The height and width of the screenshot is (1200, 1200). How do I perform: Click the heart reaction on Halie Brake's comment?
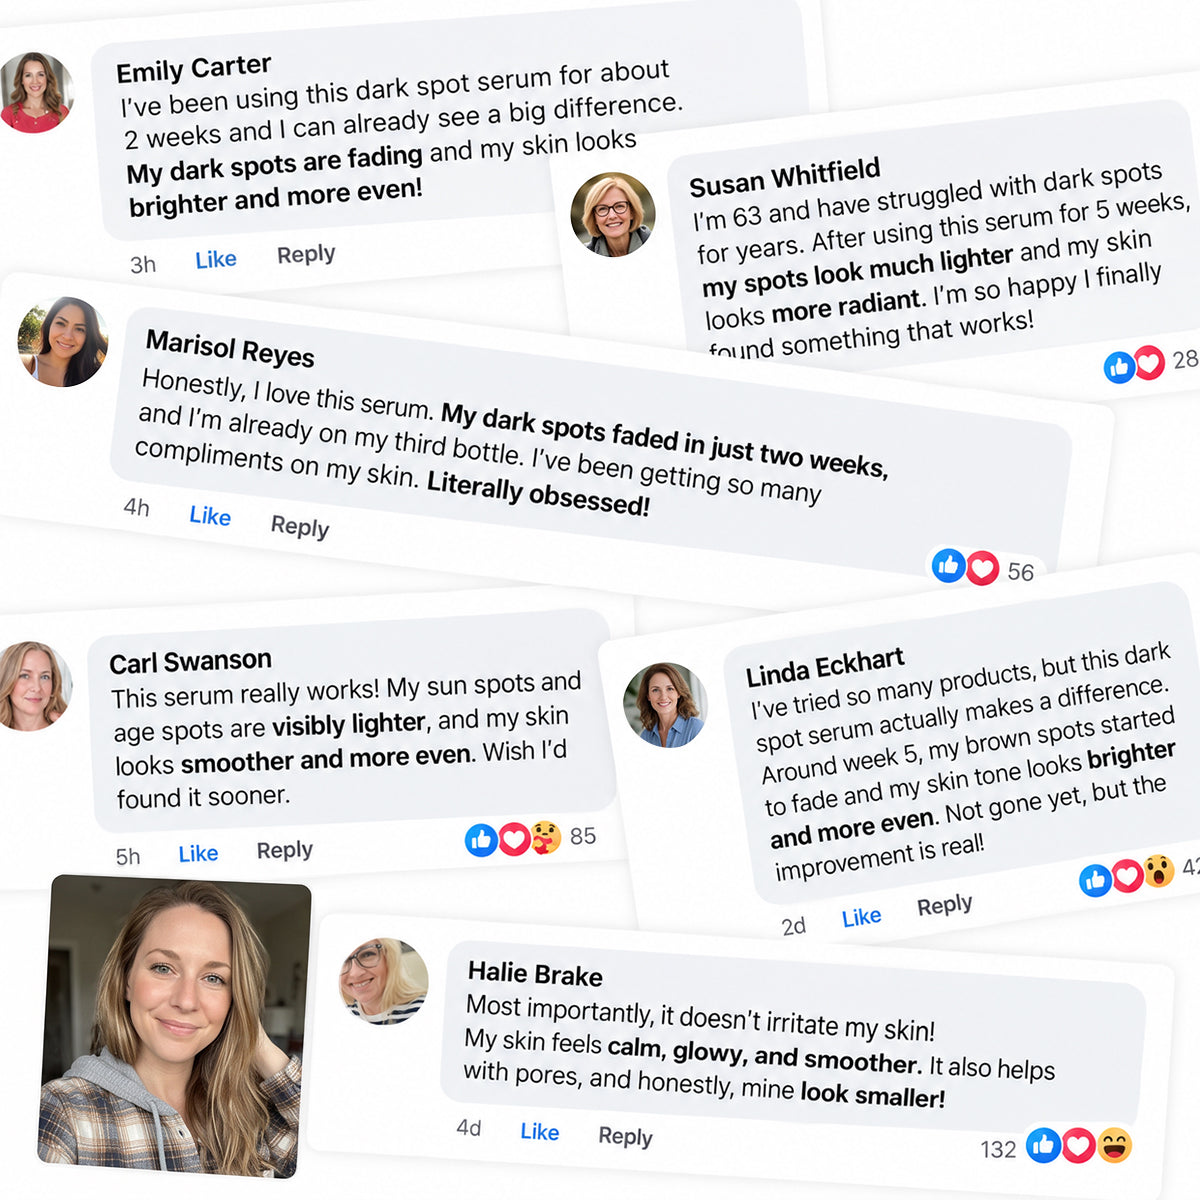pos(1078,1145)
